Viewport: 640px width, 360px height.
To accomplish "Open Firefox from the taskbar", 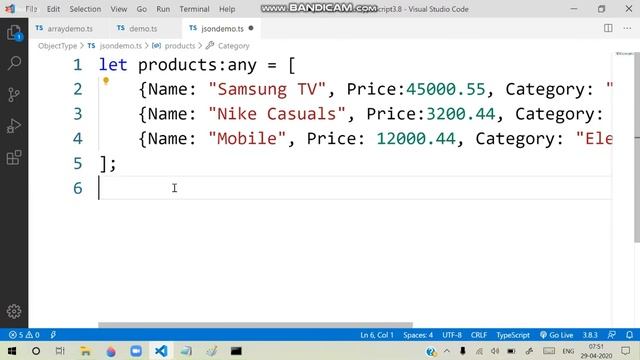I will (111, 351).
